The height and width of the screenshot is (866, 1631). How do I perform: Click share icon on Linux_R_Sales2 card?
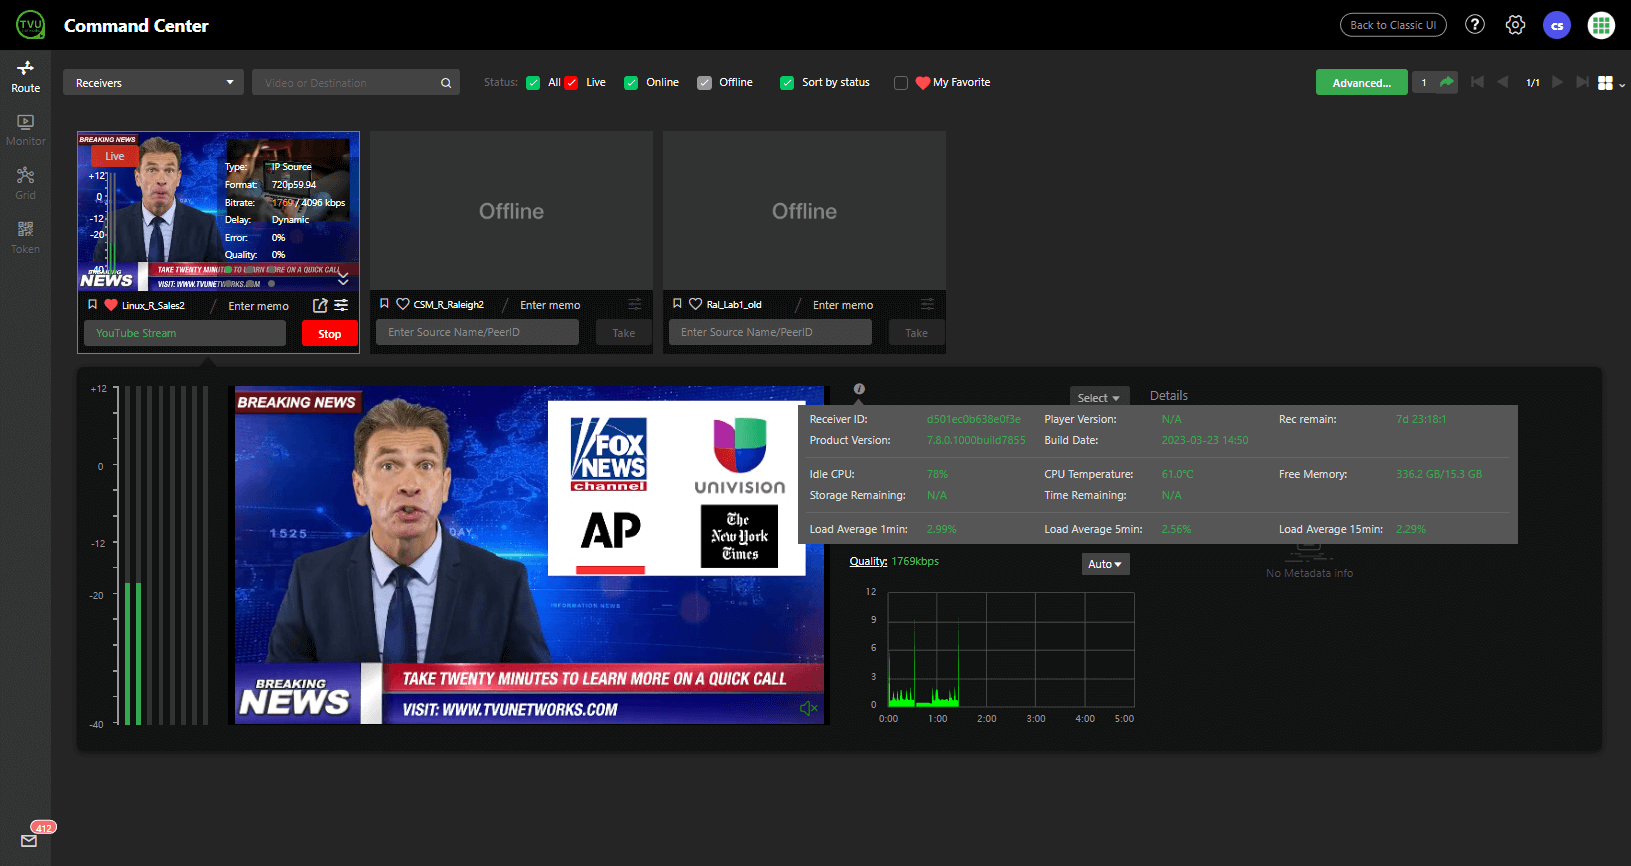[320, 305]
